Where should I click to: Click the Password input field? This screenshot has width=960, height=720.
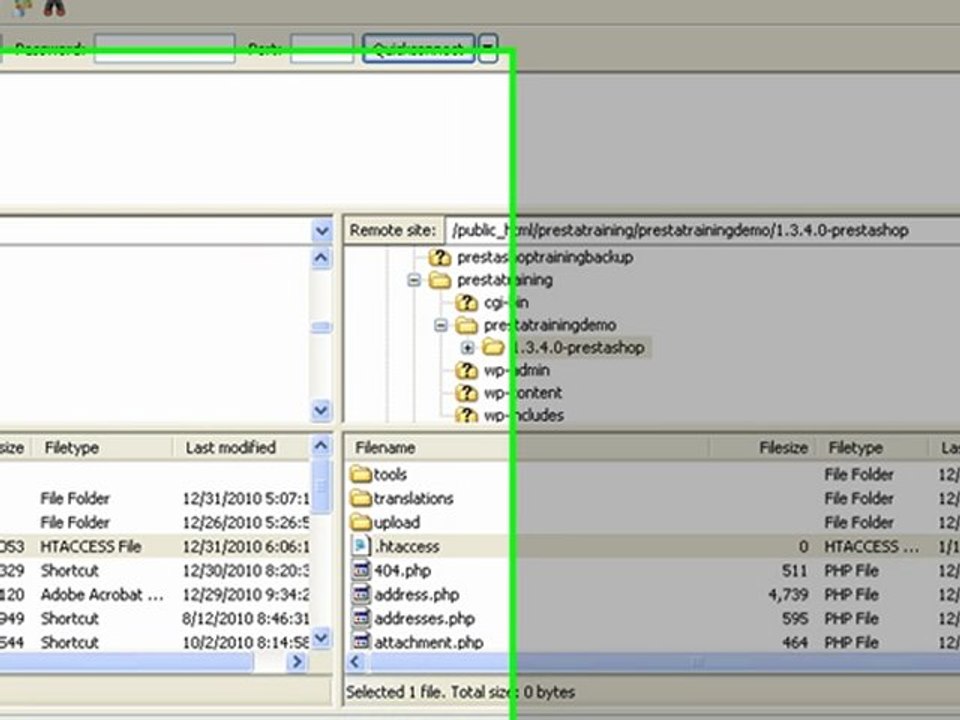(164, 48)
